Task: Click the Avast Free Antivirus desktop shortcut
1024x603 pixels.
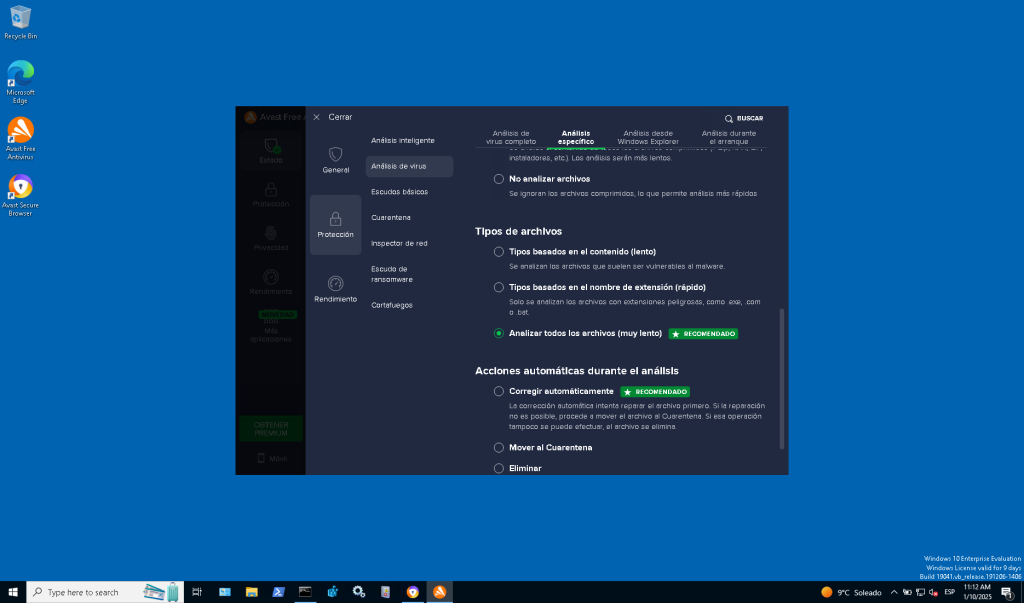Action: 20,139
